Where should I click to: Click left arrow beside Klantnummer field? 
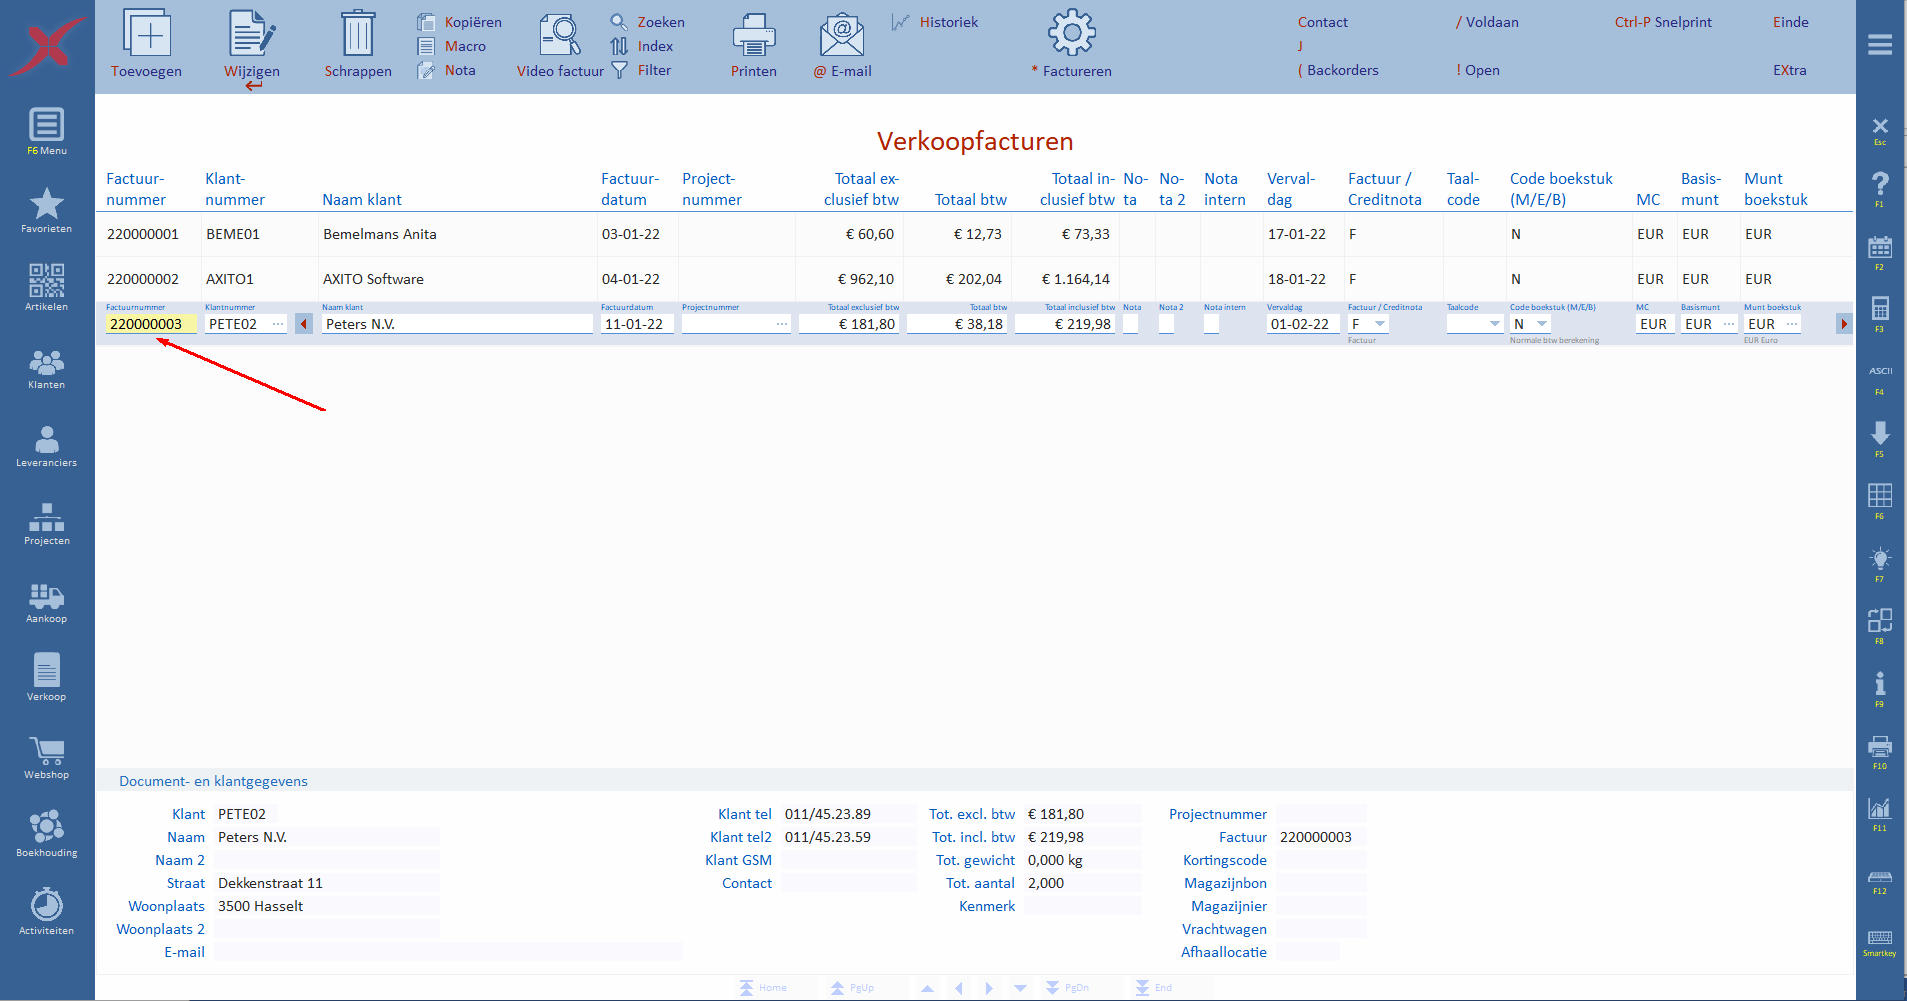[304, 324]
